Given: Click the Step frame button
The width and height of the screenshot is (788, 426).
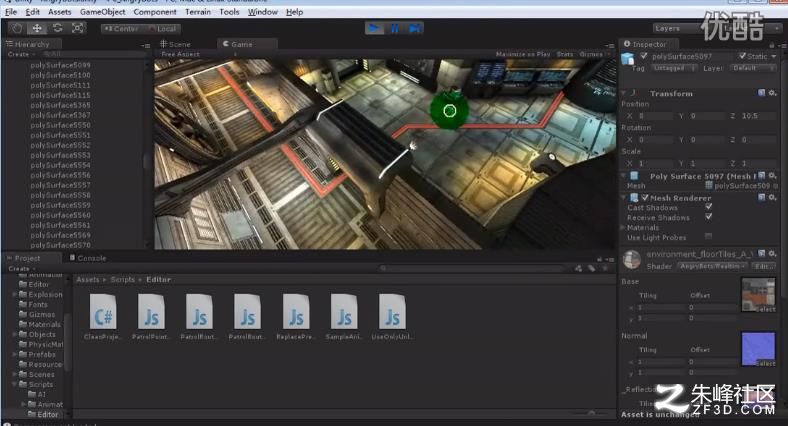Looking at the screenshot, I should click(414, 28).
